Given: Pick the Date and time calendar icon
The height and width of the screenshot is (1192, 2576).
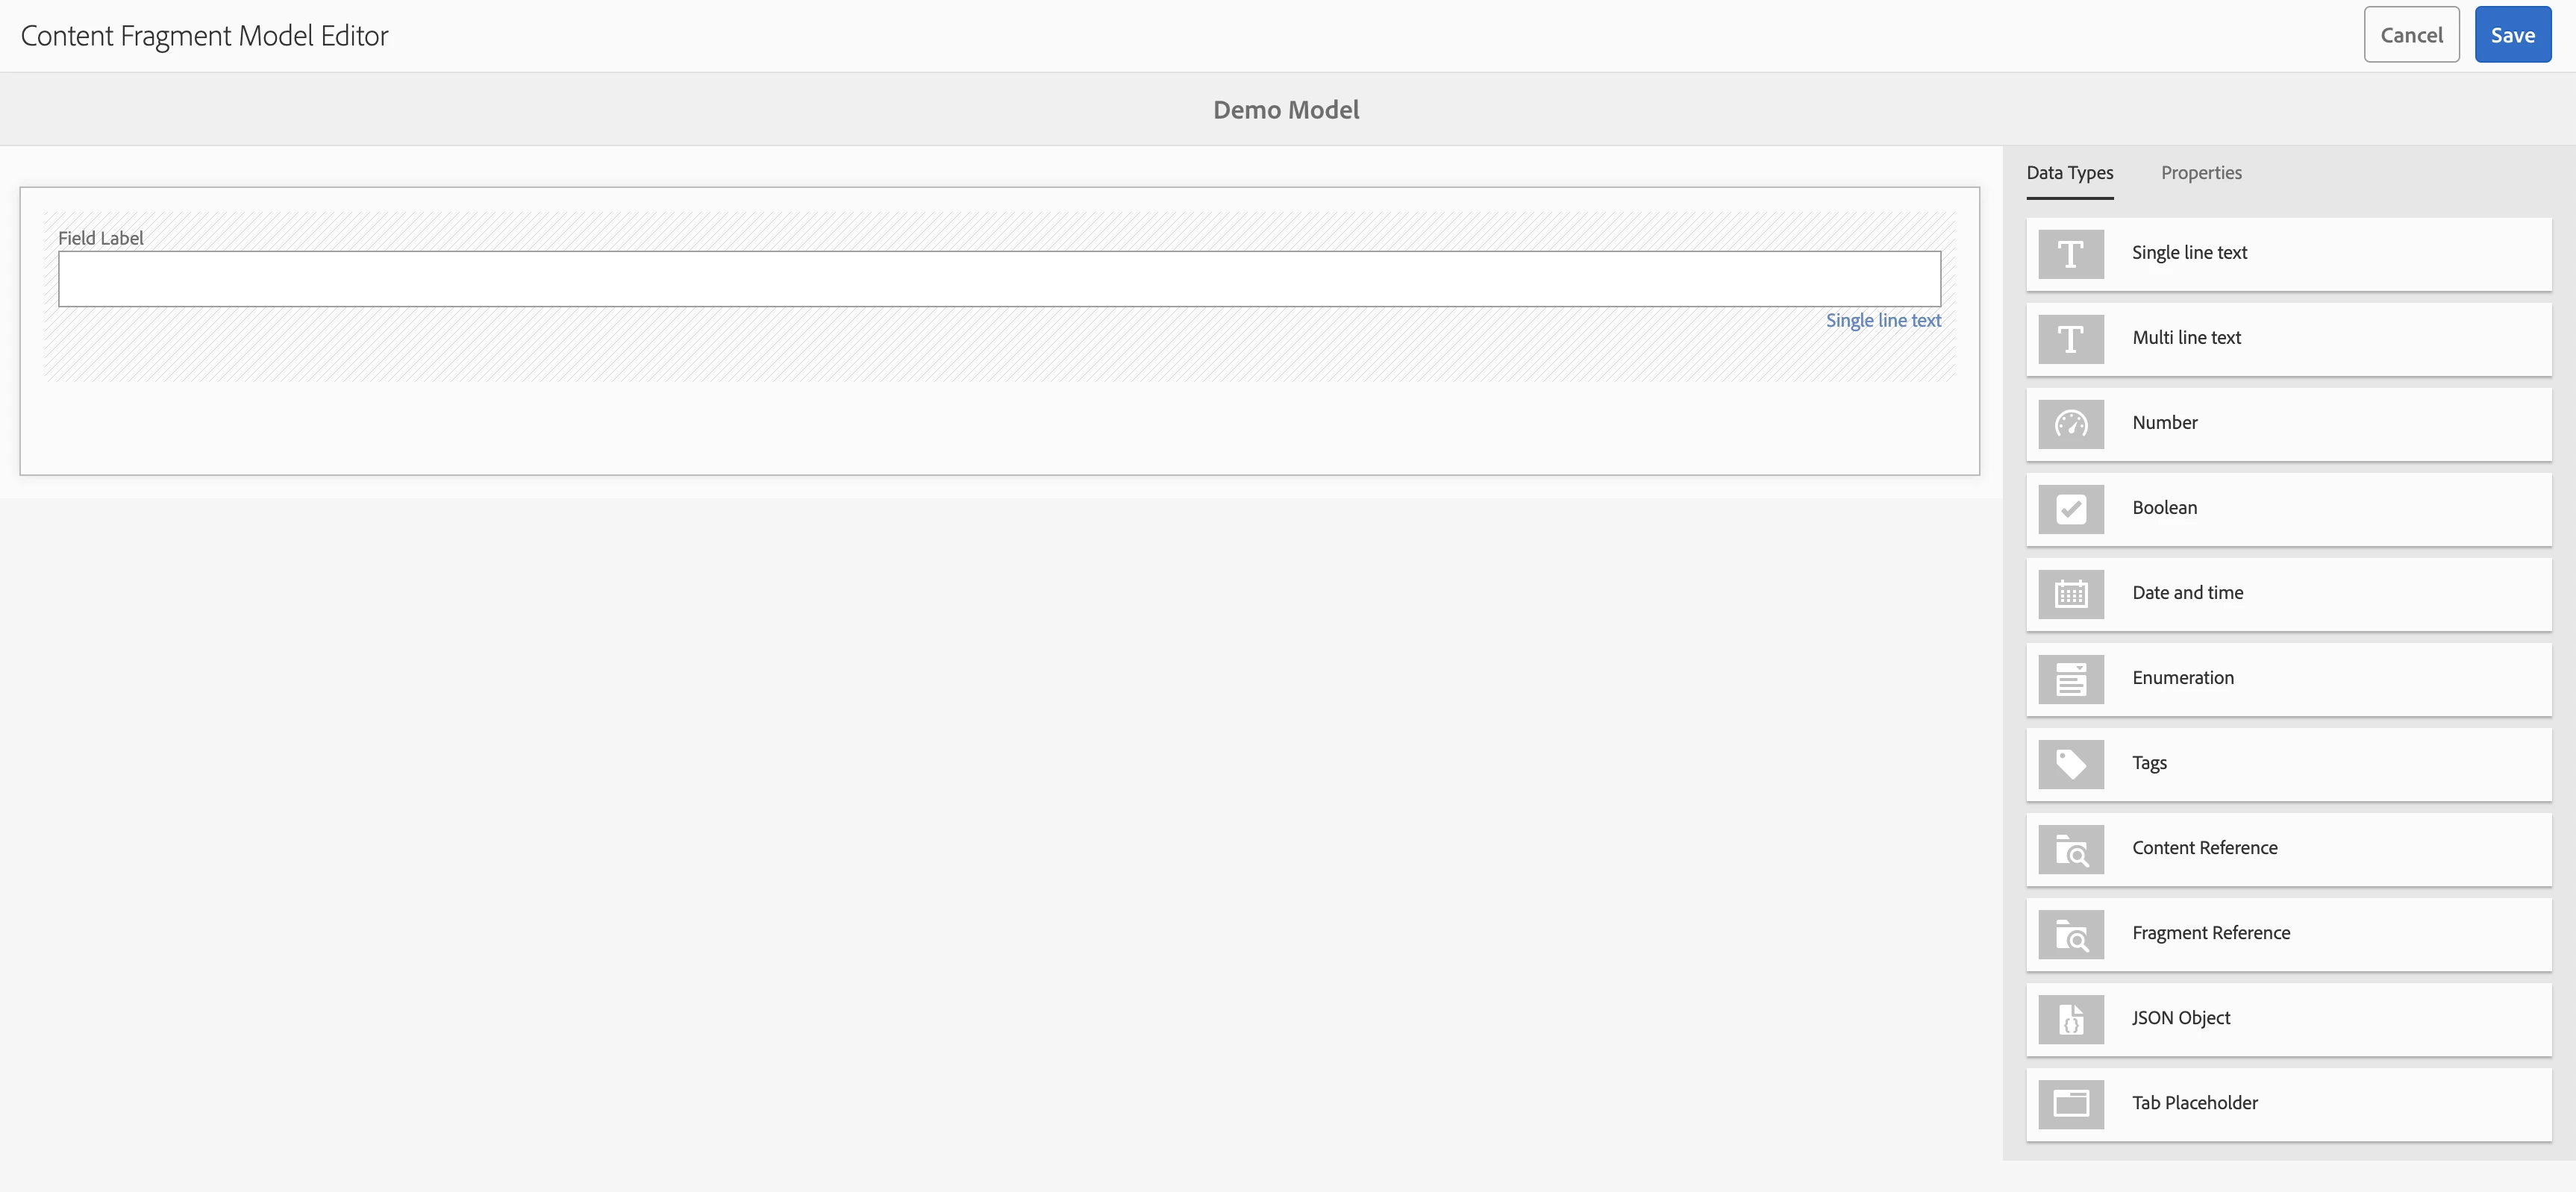Looking at the screenshot, I should [2070, 594].
